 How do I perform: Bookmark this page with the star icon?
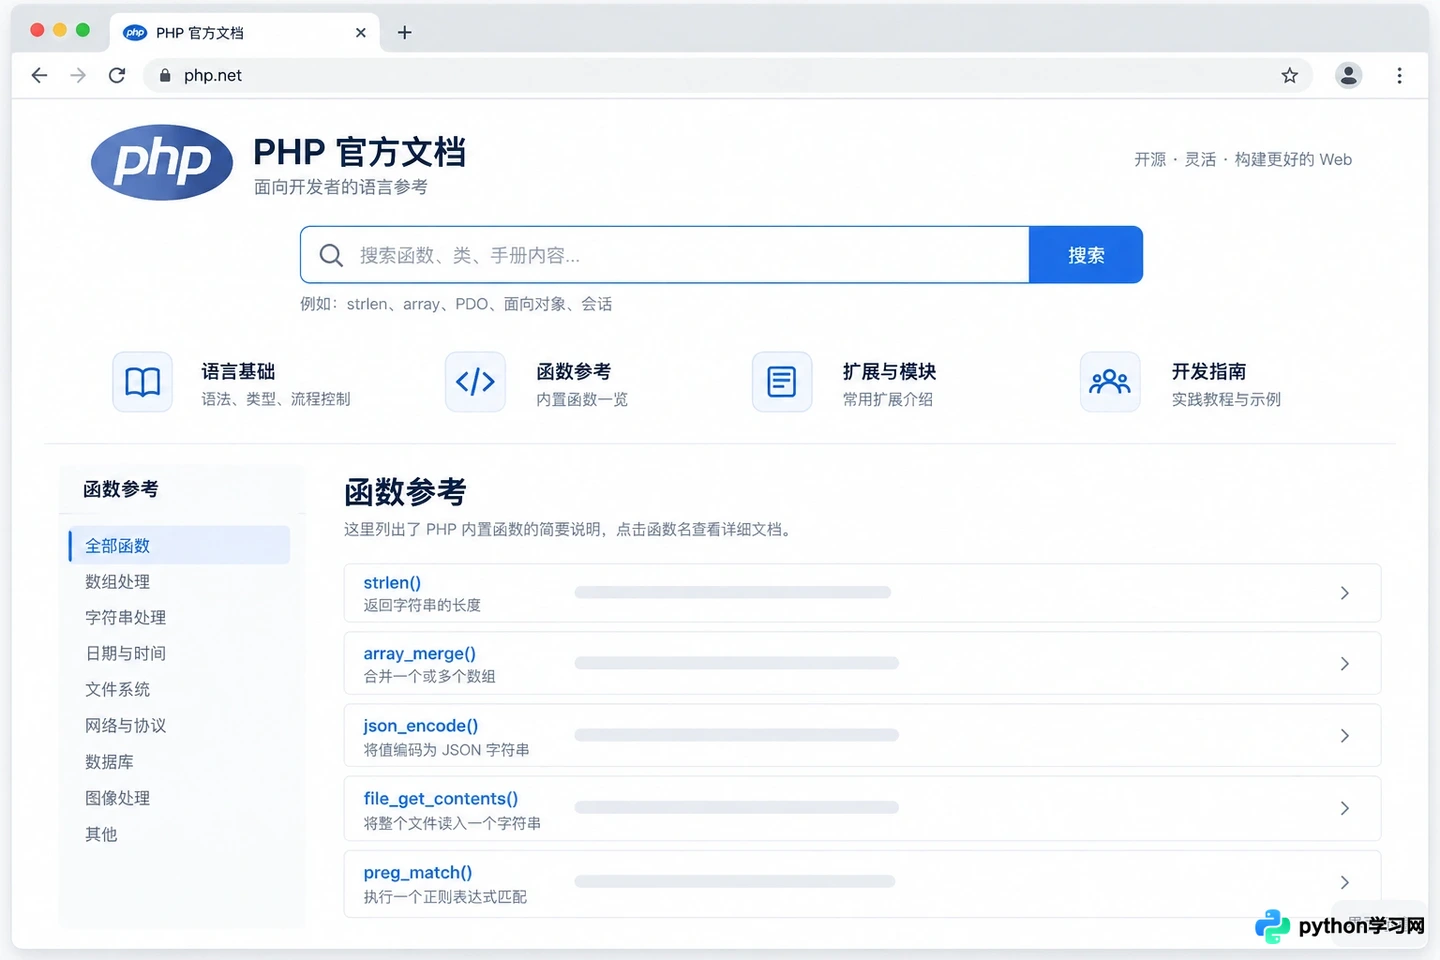[x=1290, y=75]
